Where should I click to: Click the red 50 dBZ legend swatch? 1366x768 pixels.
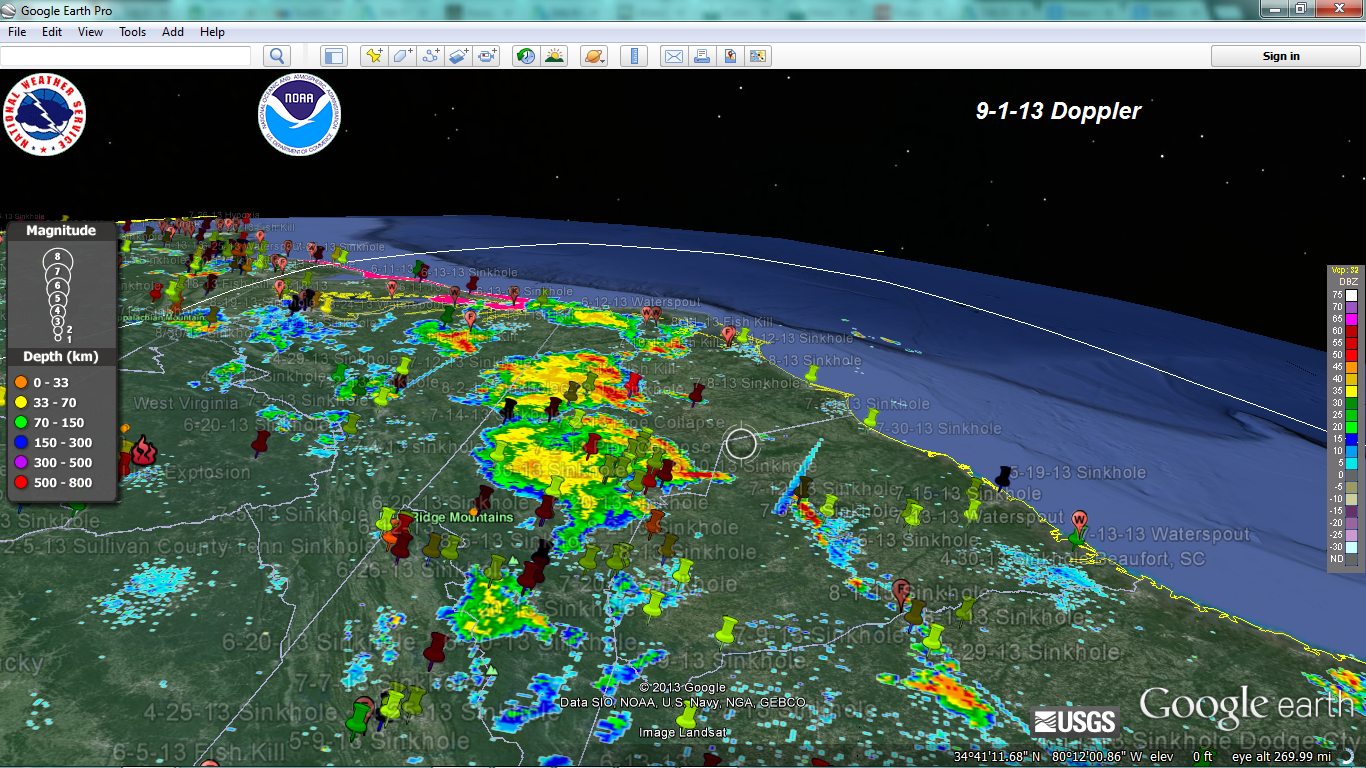tap(1352, 354)
